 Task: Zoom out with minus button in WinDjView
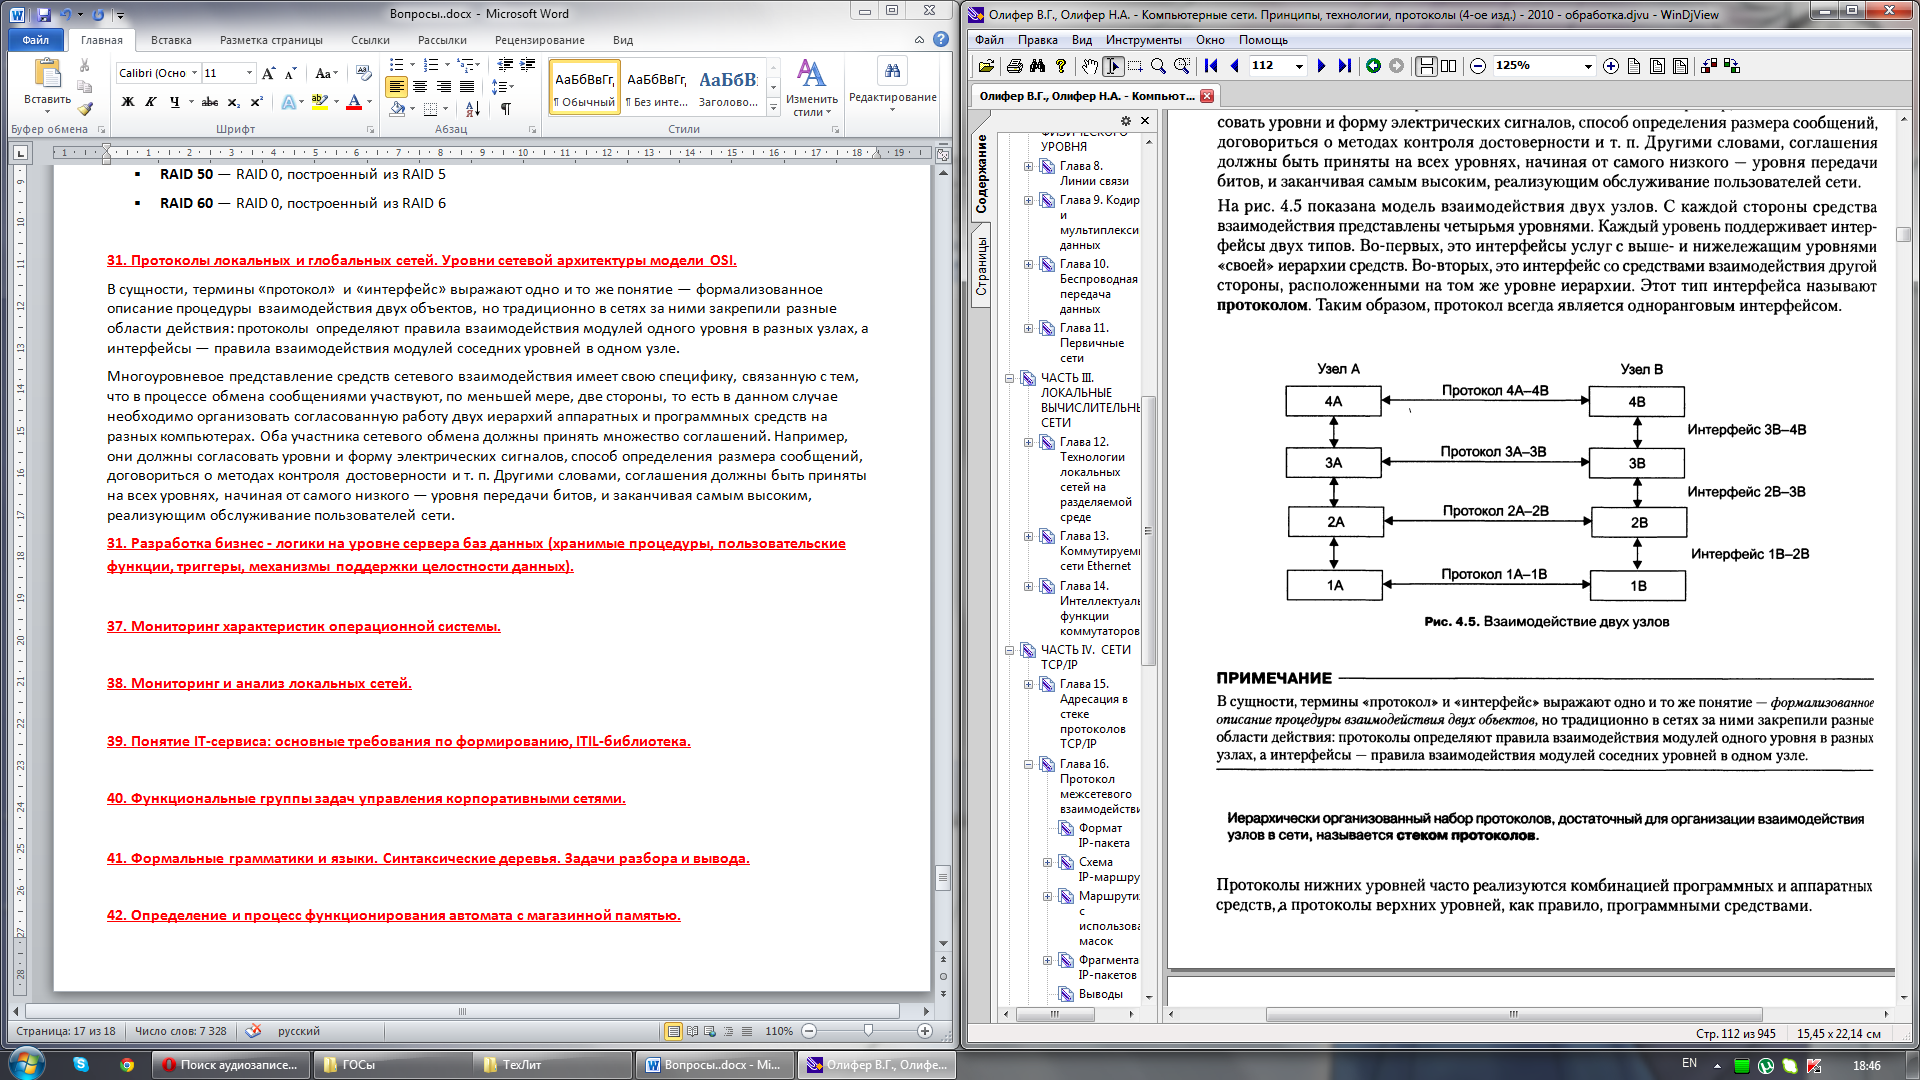click(1478, 66)
